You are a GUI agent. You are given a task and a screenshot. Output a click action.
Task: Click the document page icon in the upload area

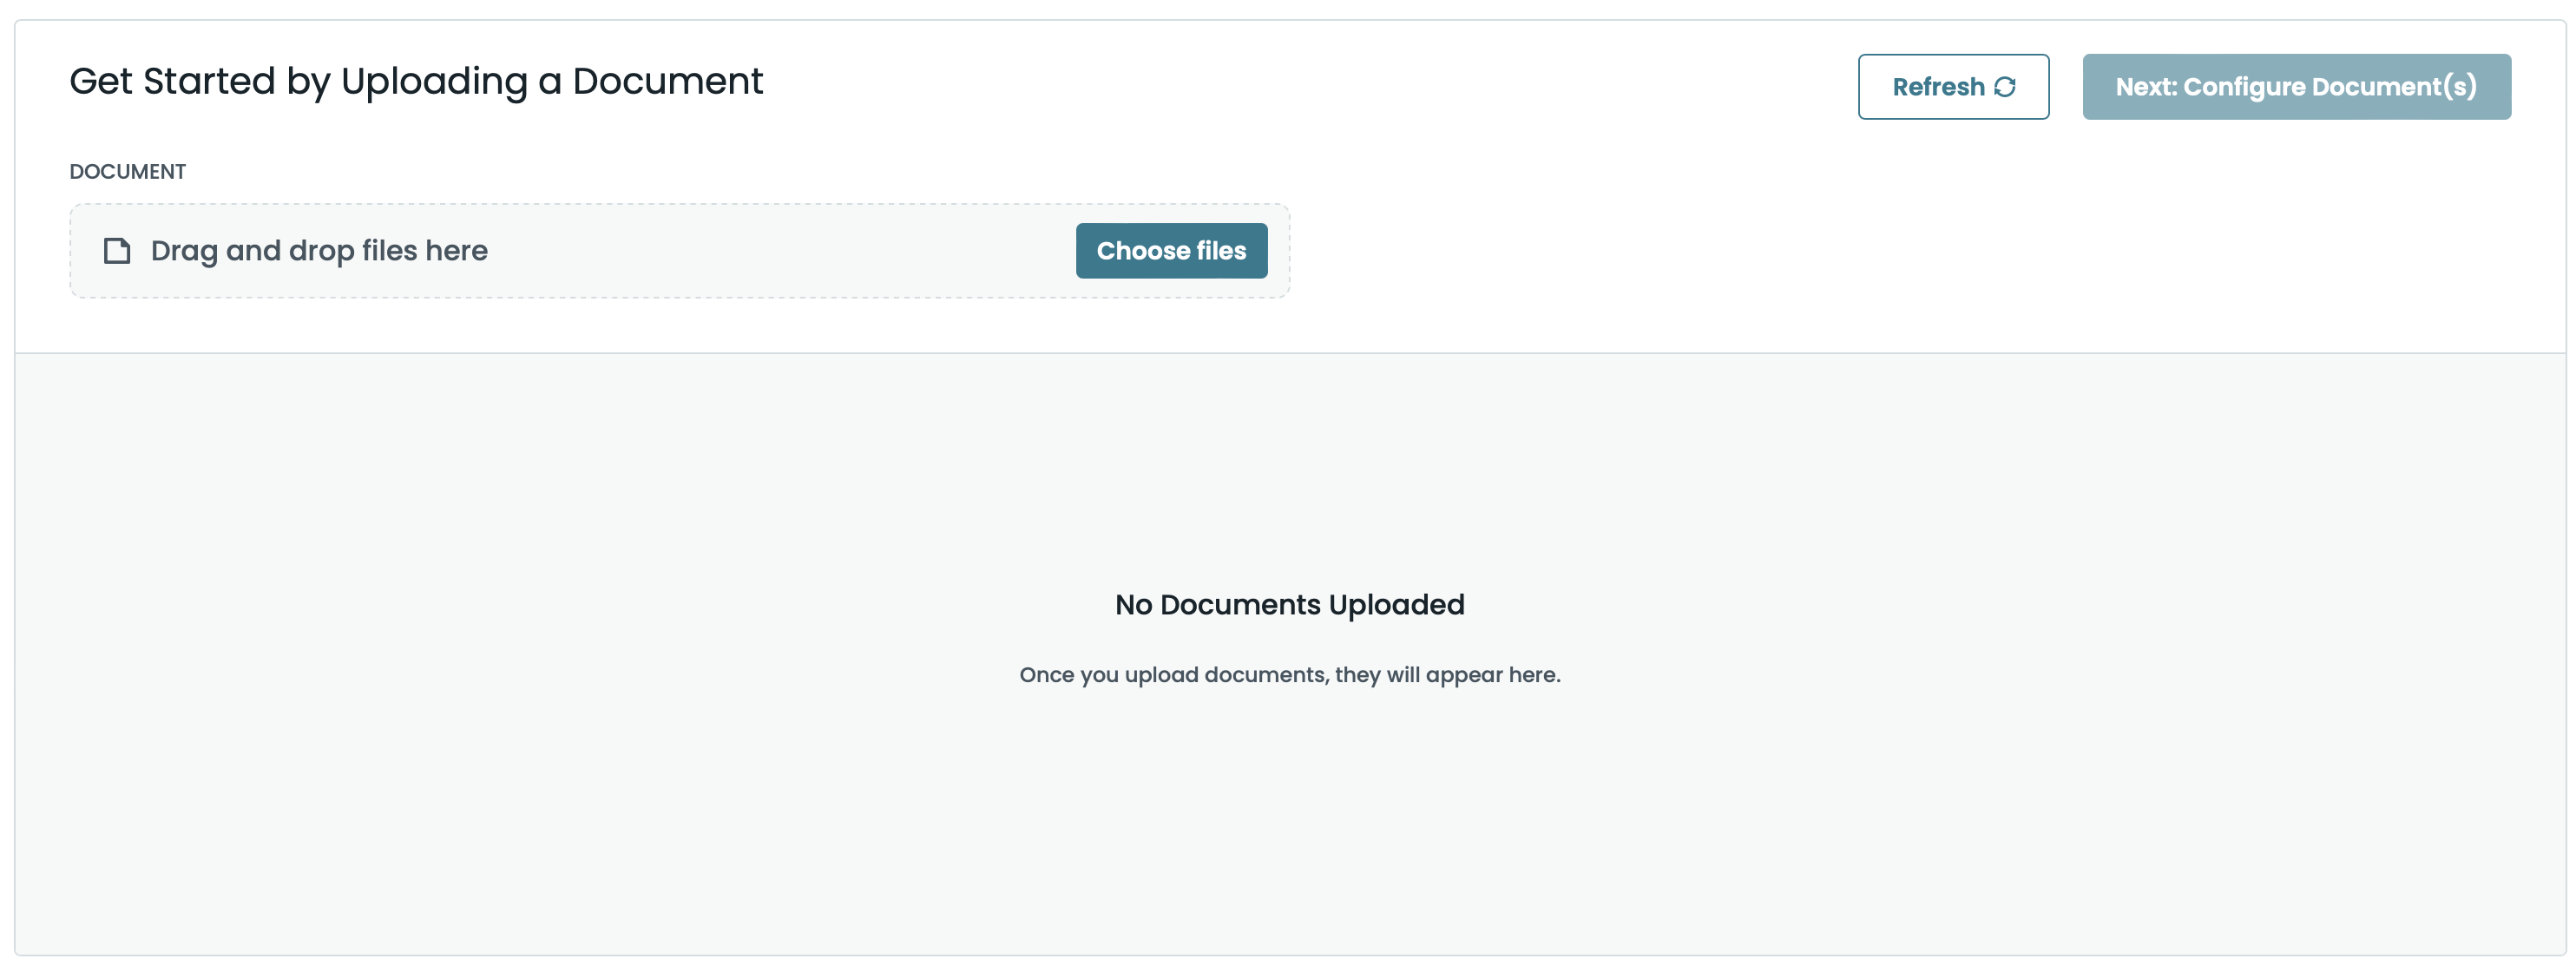(x=118, y=251)
